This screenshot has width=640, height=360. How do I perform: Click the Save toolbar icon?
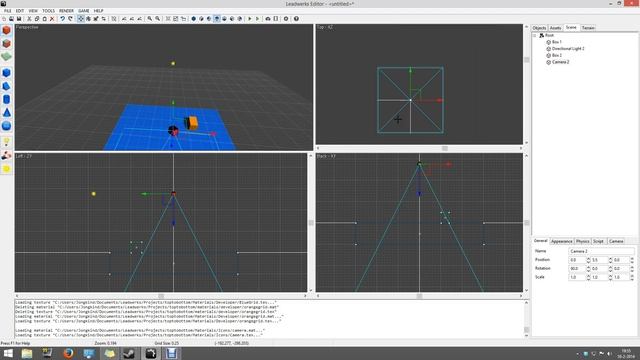coord(19,19)
